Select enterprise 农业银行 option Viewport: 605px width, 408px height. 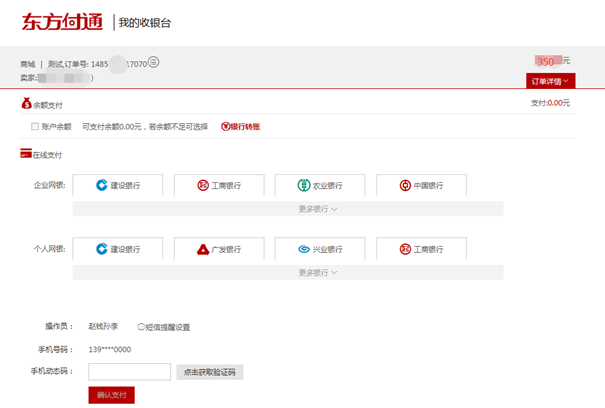click(320, 185)
